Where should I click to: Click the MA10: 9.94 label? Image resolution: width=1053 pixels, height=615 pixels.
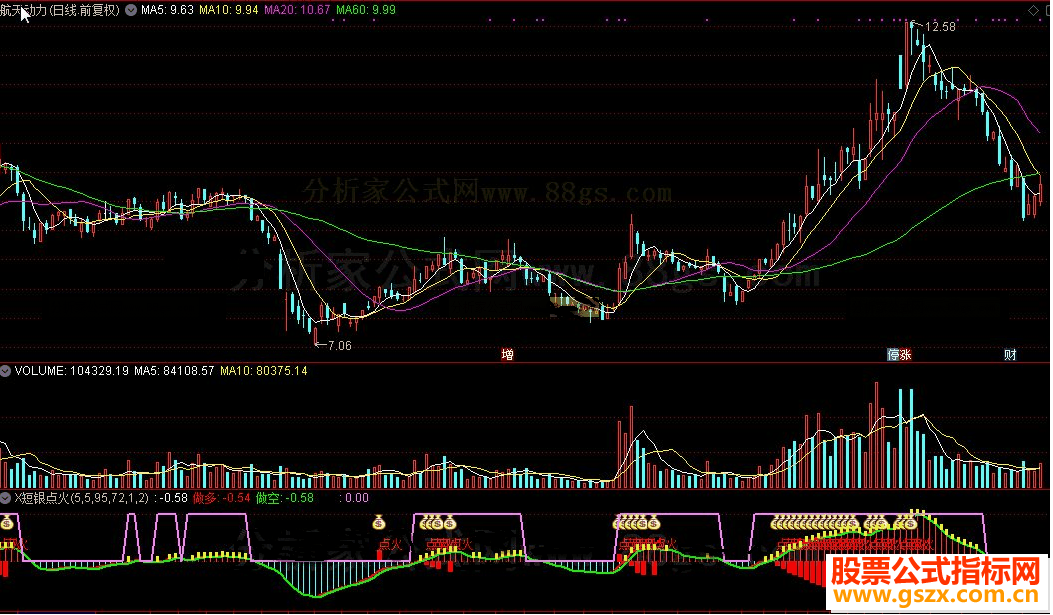tap(228, 10)
